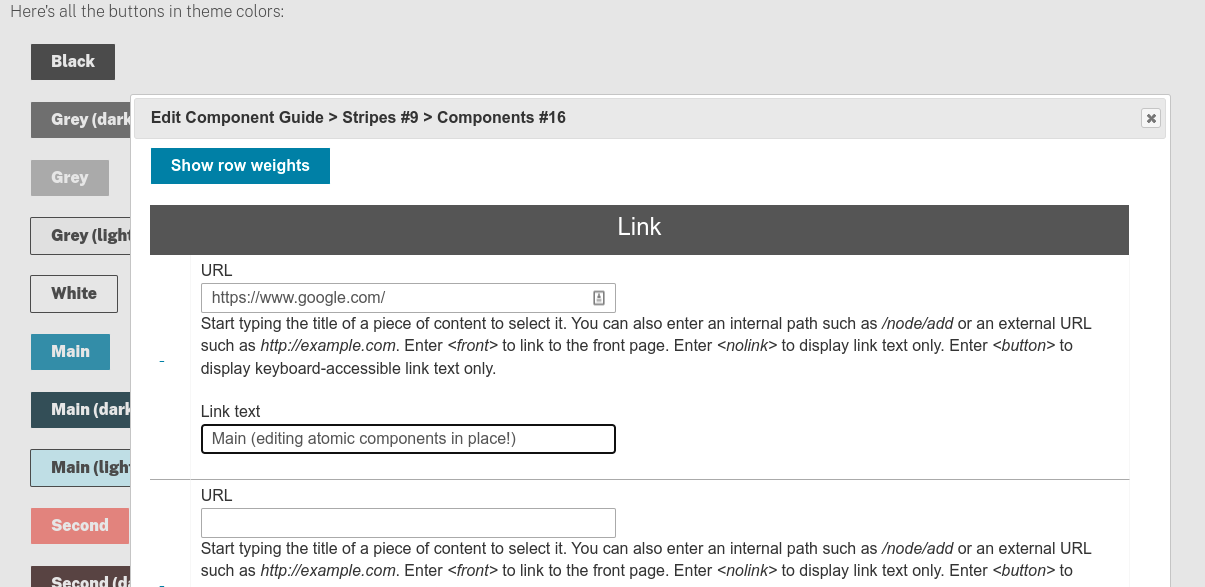Click the Grey (dark) theme button

point(80,119)
